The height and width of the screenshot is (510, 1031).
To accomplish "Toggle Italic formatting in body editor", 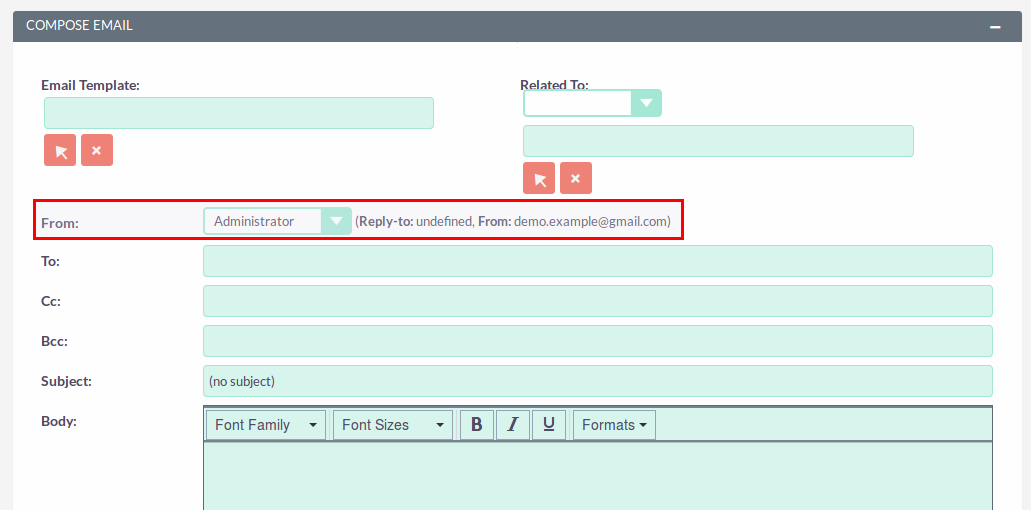I will (x=513, y=425).
